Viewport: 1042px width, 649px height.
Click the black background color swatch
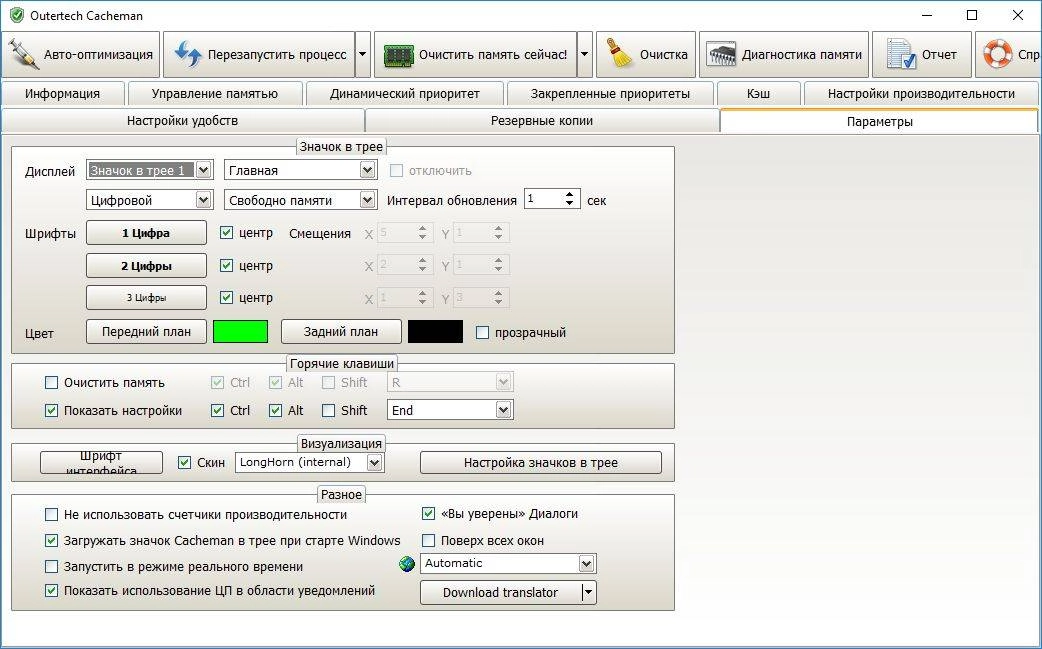[435, 331]
